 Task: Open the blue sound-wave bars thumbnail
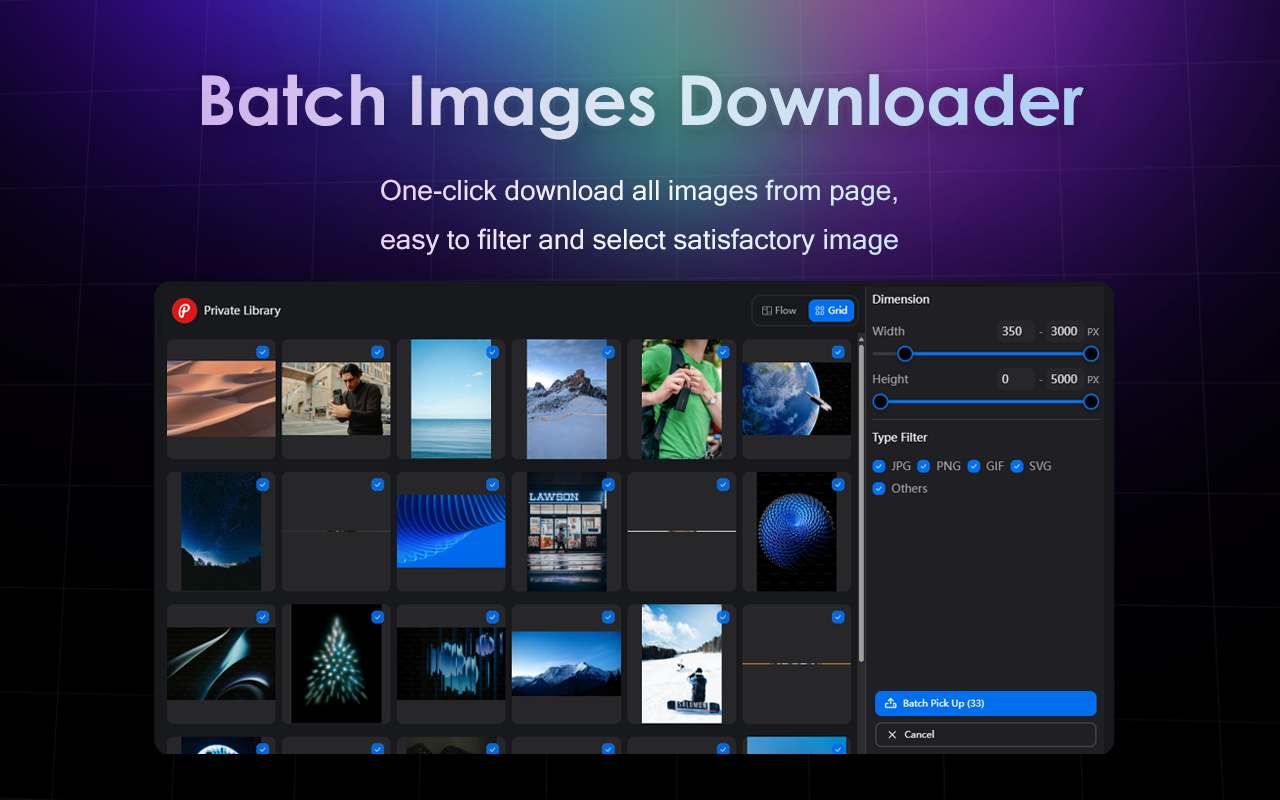point(451,664)
